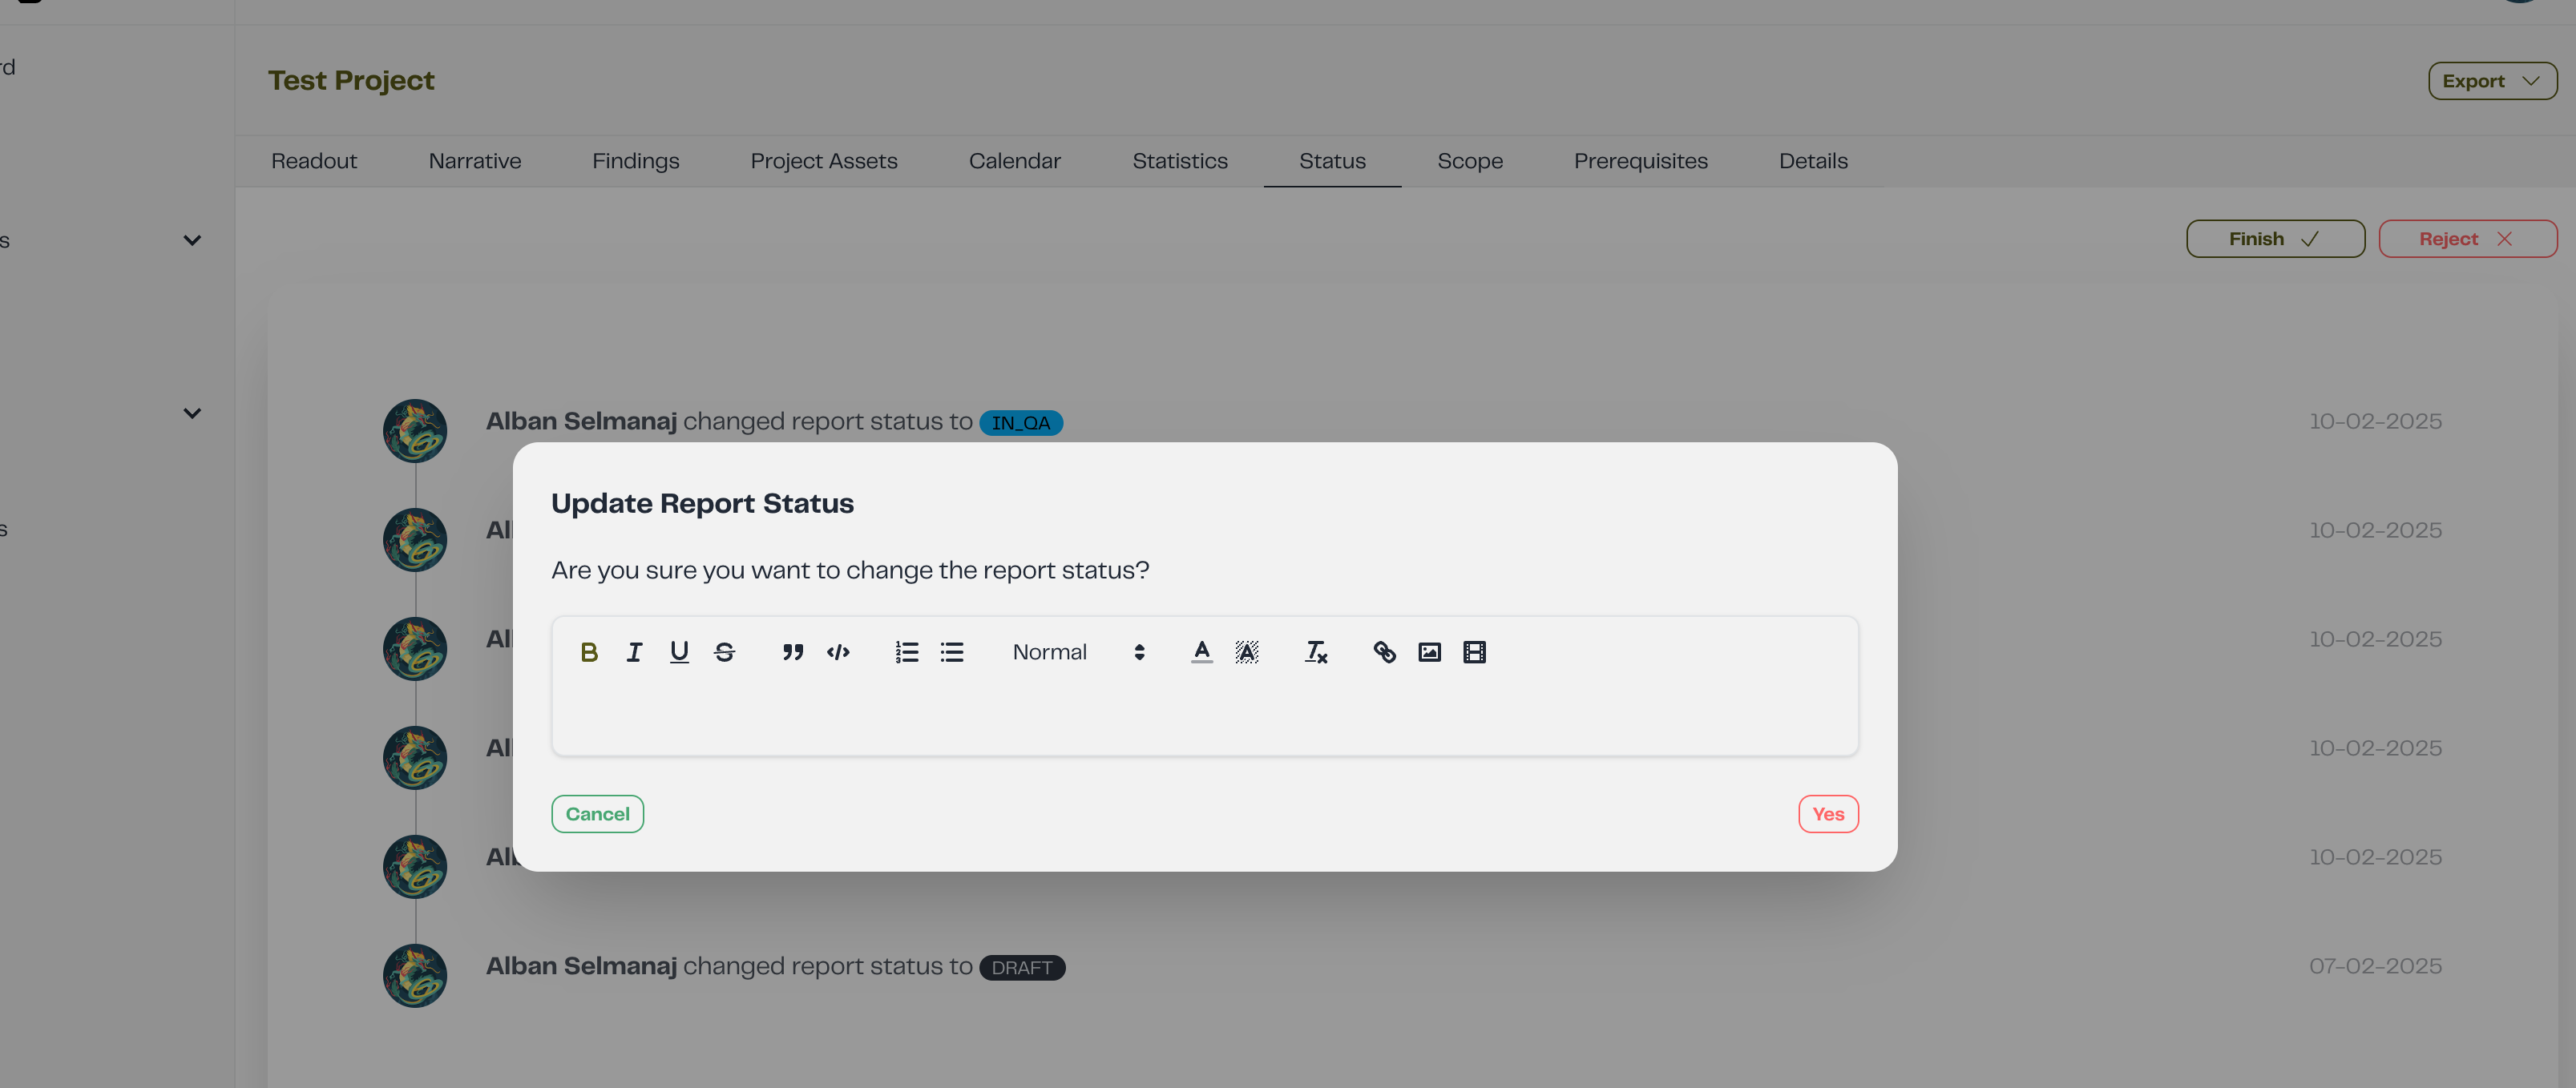
Task: Insert a hyperlink using the link icon
Action: pos(1384,652)
